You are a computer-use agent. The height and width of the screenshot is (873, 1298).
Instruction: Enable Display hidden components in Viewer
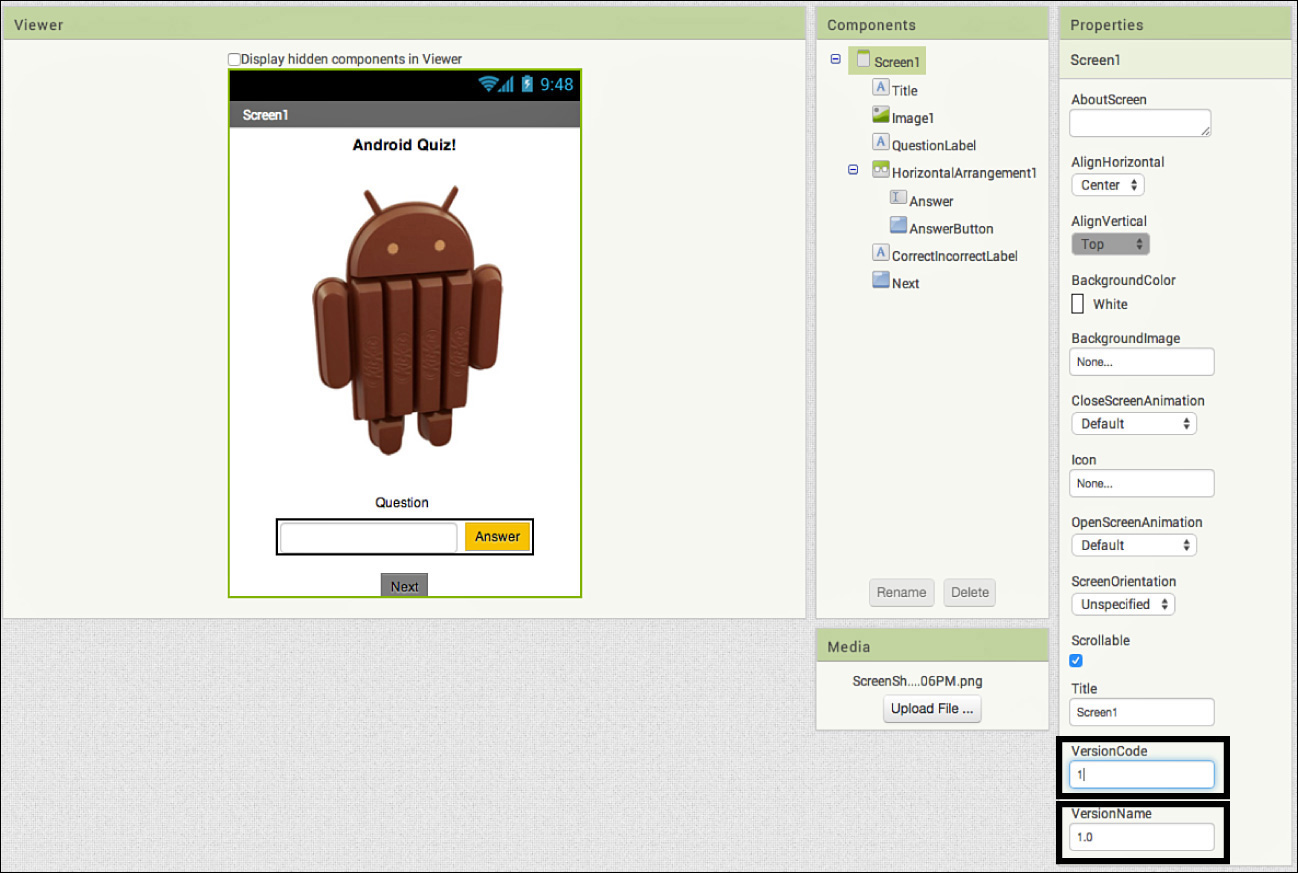click(234, 59)
